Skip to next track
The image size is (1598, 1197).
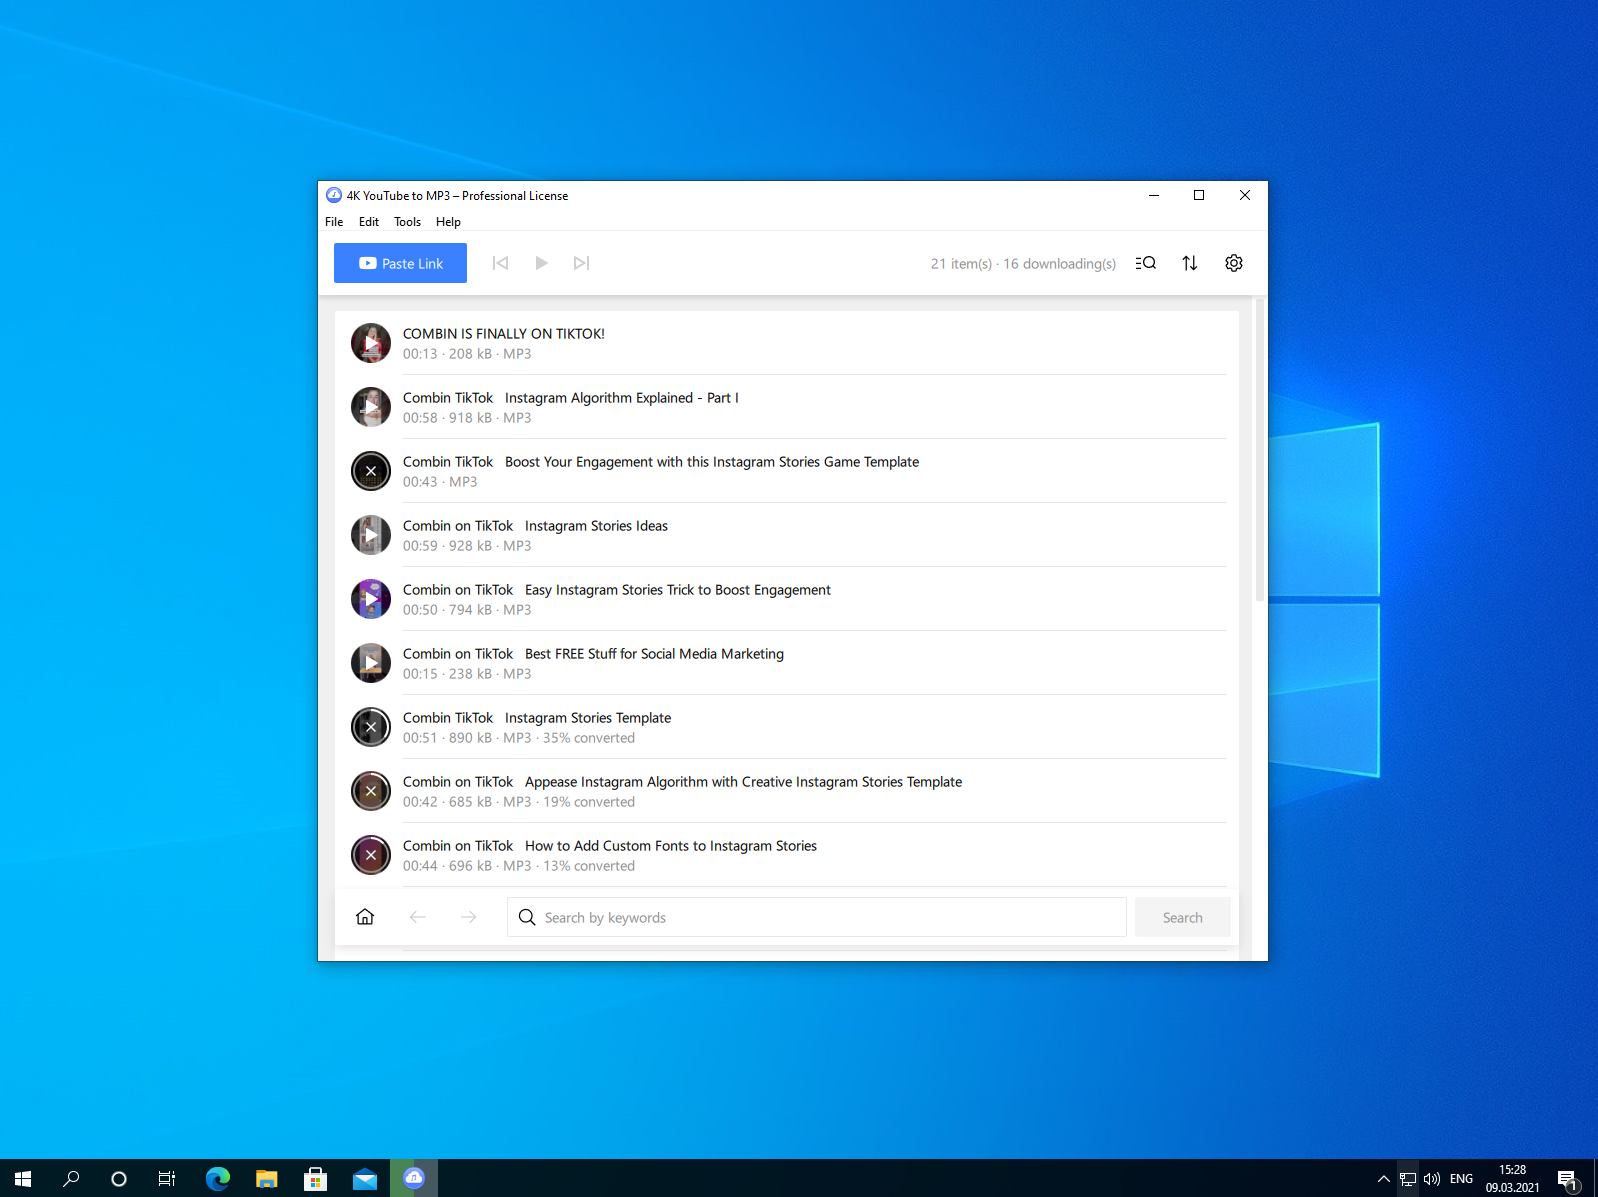pyautogui.click(x=581, y=263)
